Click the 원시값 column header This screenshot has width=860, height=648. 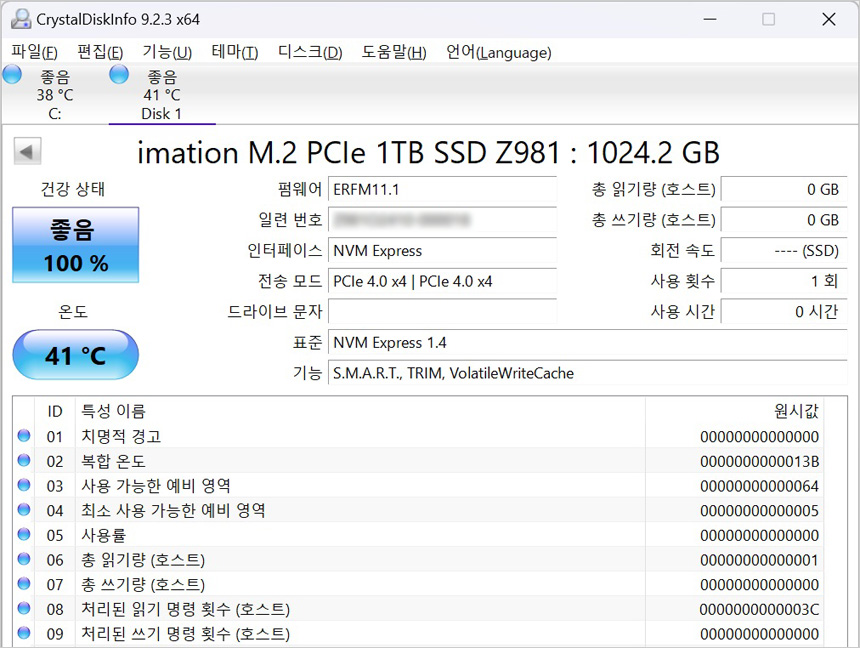pos(796,411)
